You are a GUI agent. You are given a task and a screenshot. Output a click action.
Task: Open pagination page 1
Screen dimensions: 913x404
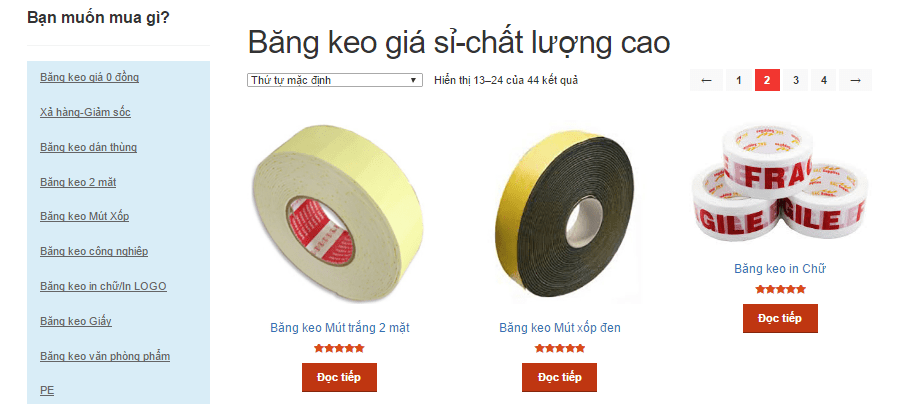click(x=738, y=80)
